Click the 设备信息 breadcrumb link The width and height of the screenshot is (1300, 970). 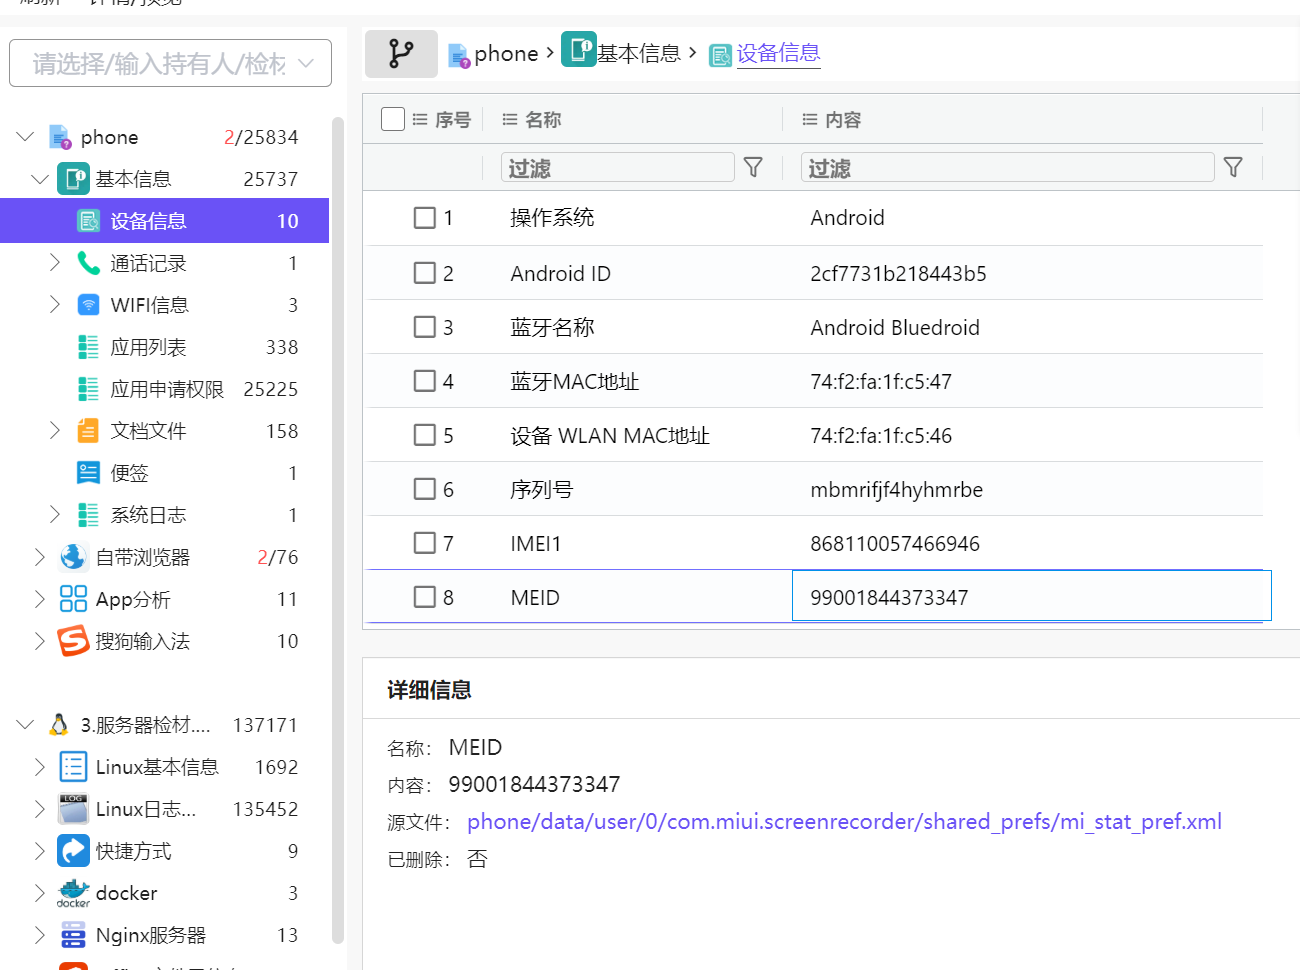pos(778,54)
